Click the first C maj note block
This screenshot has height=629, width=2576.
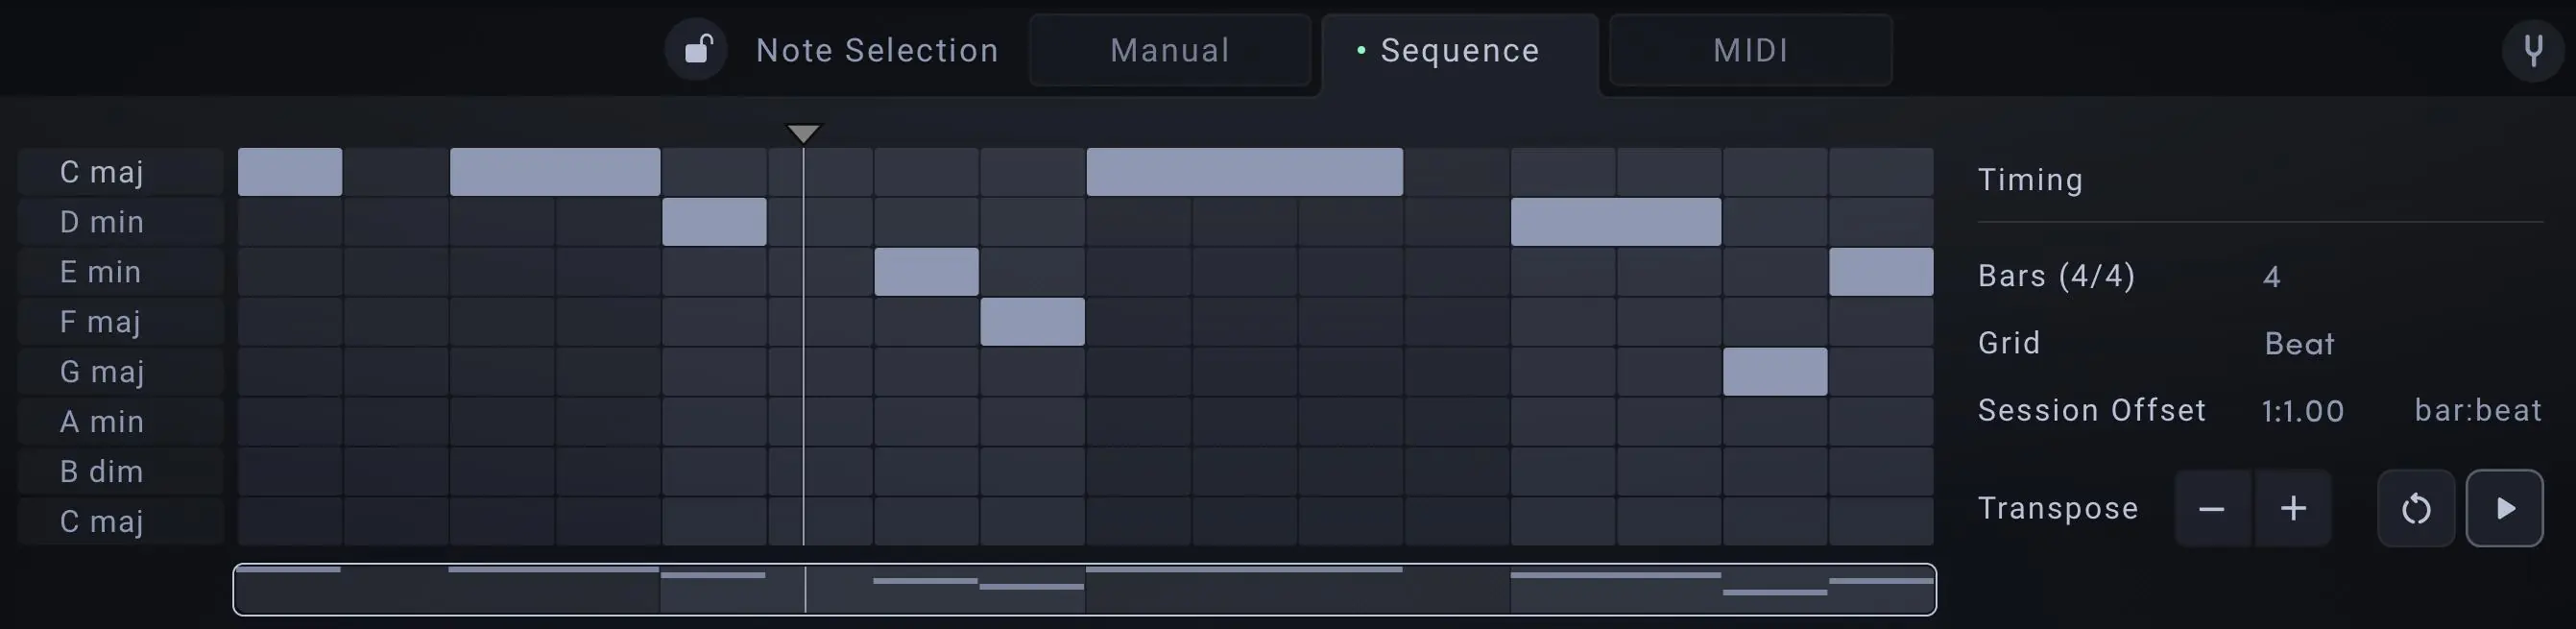pos(290,172)
